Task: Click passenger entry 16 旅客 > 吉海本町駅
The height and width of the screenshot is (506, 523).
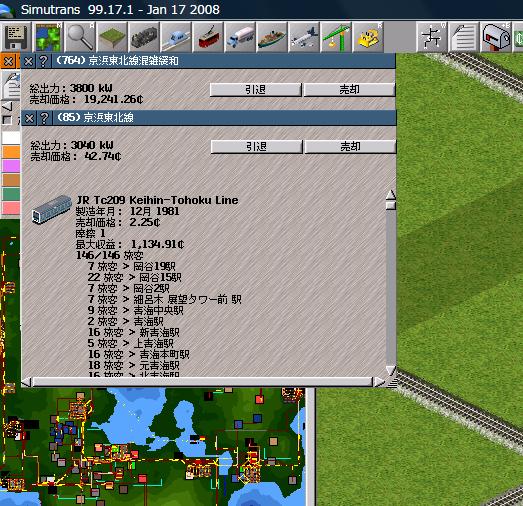Action: [139, 354]
